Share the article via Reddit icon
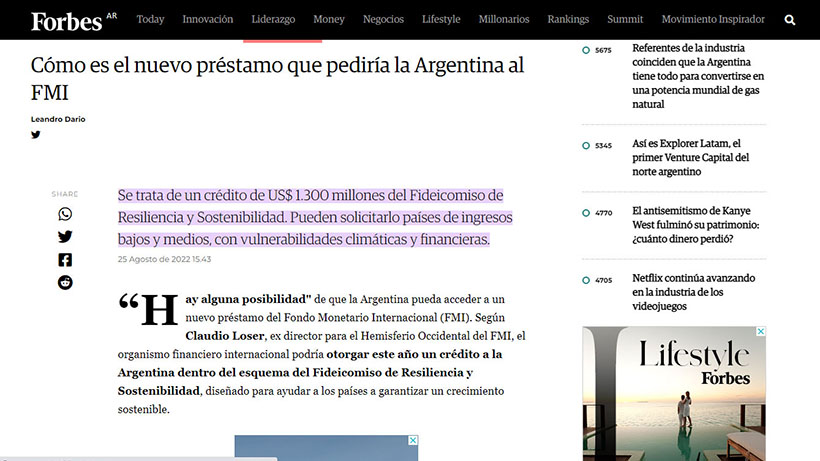 (x=65, y=283)
